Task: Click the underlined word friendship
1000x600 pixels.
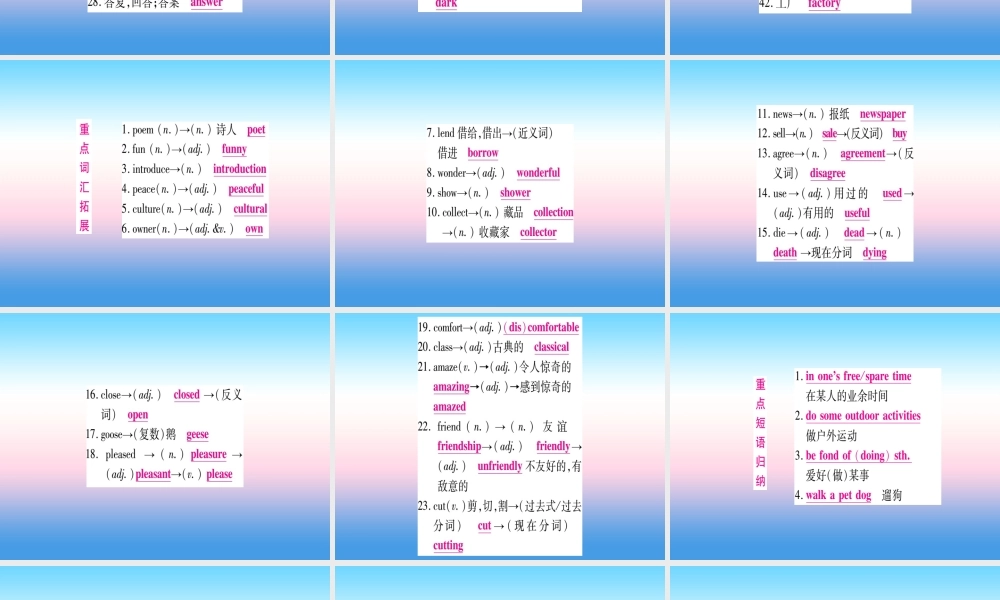Action: [x=459, y=446]
